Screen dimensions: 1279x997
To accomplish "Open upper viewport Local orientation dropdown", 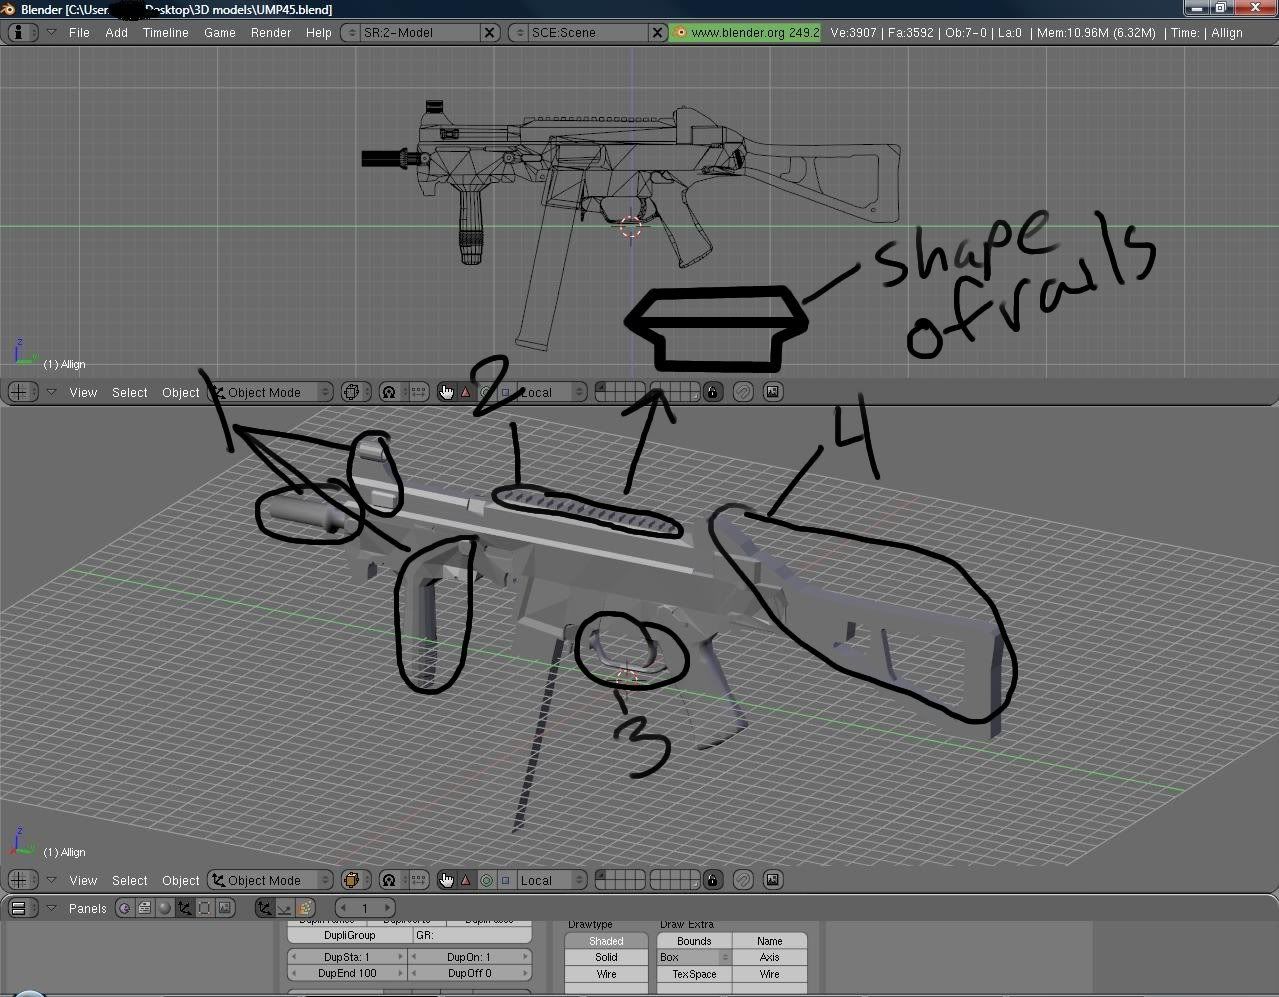I will [x=550, y=392].
